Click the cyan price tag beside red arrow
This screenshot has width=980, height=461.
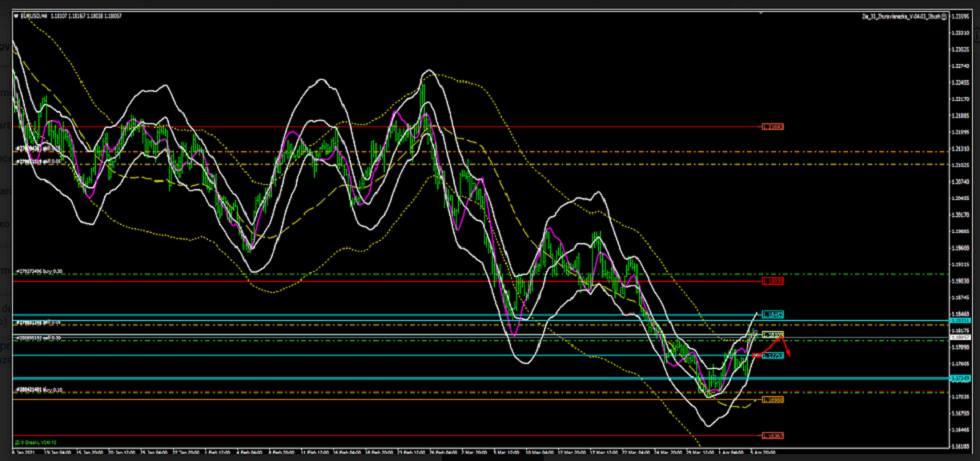772,355
